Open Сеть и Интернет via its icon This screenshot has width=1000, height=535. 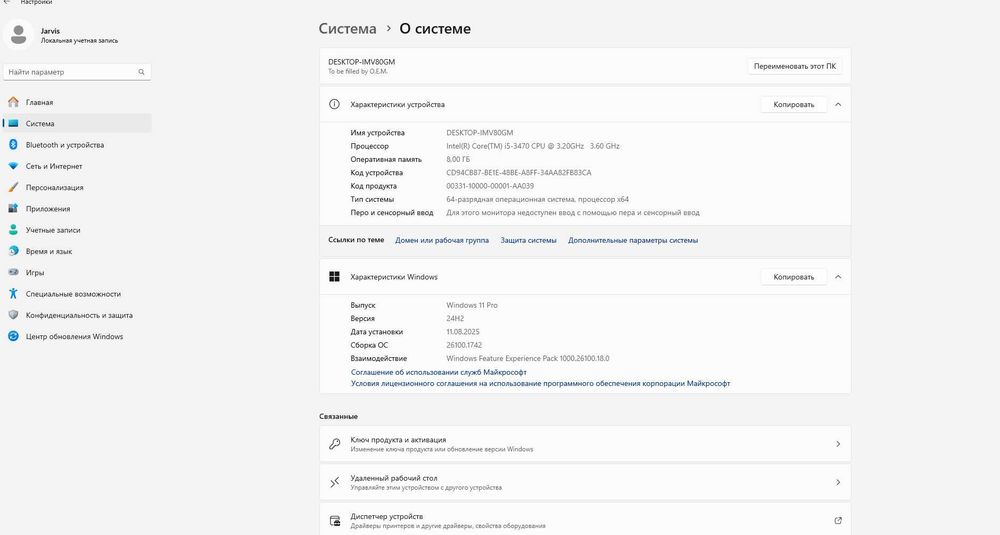coord(13,166)
